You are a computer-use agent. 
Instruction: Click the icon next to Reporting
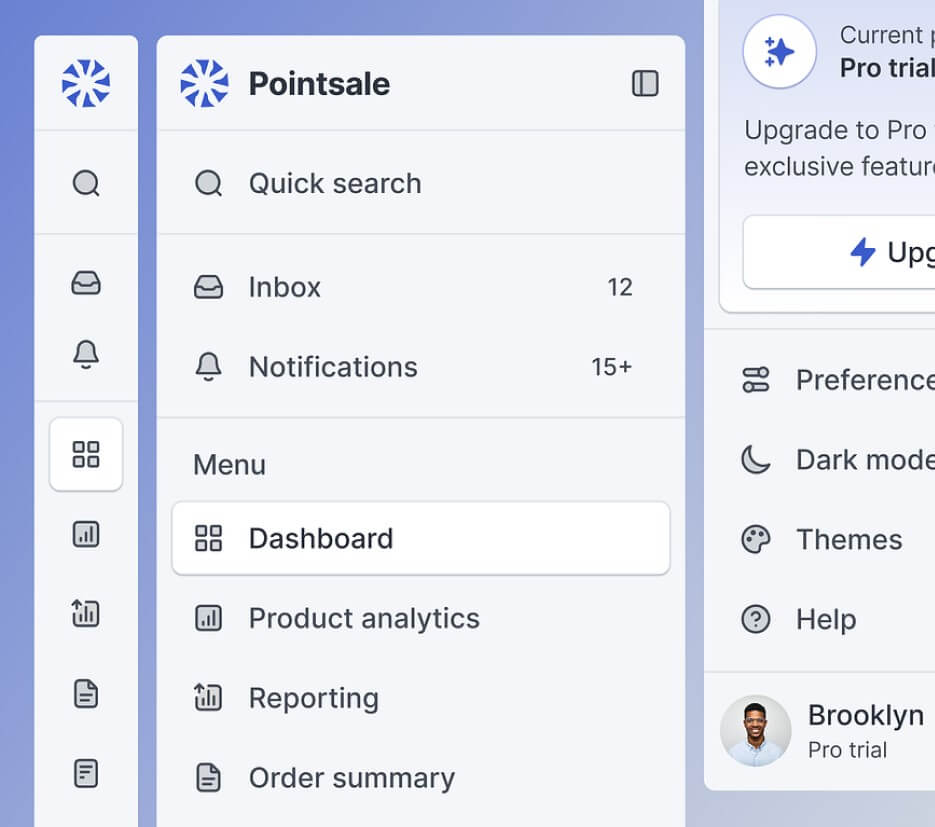point(209,698)
